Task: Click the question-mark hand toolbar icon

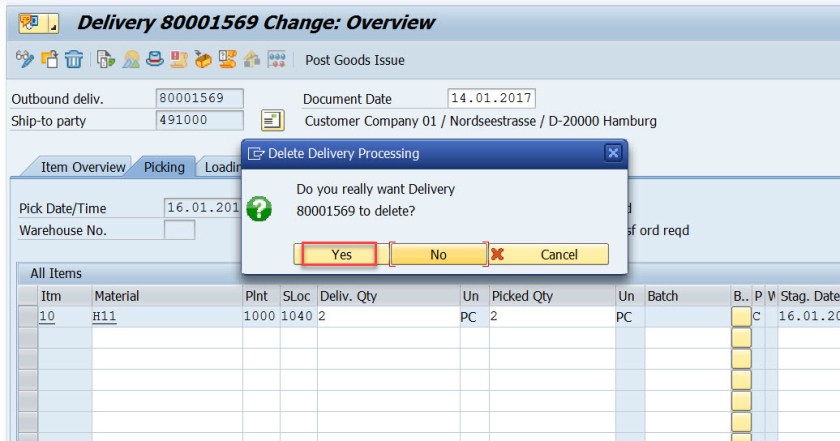Action: (227, 59)
